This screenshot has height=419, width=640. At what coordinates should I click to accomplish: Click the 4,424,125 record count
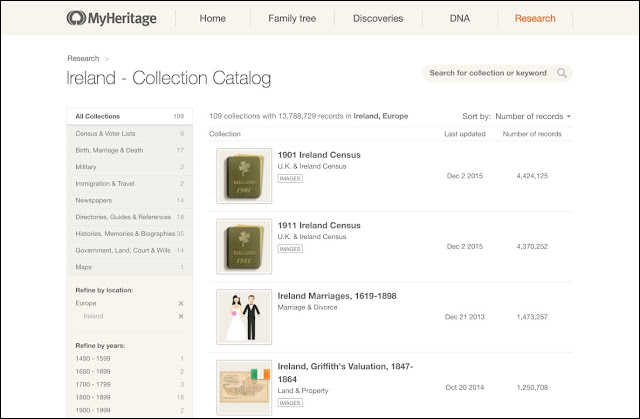pyautogui.click(x=532, y=176)
